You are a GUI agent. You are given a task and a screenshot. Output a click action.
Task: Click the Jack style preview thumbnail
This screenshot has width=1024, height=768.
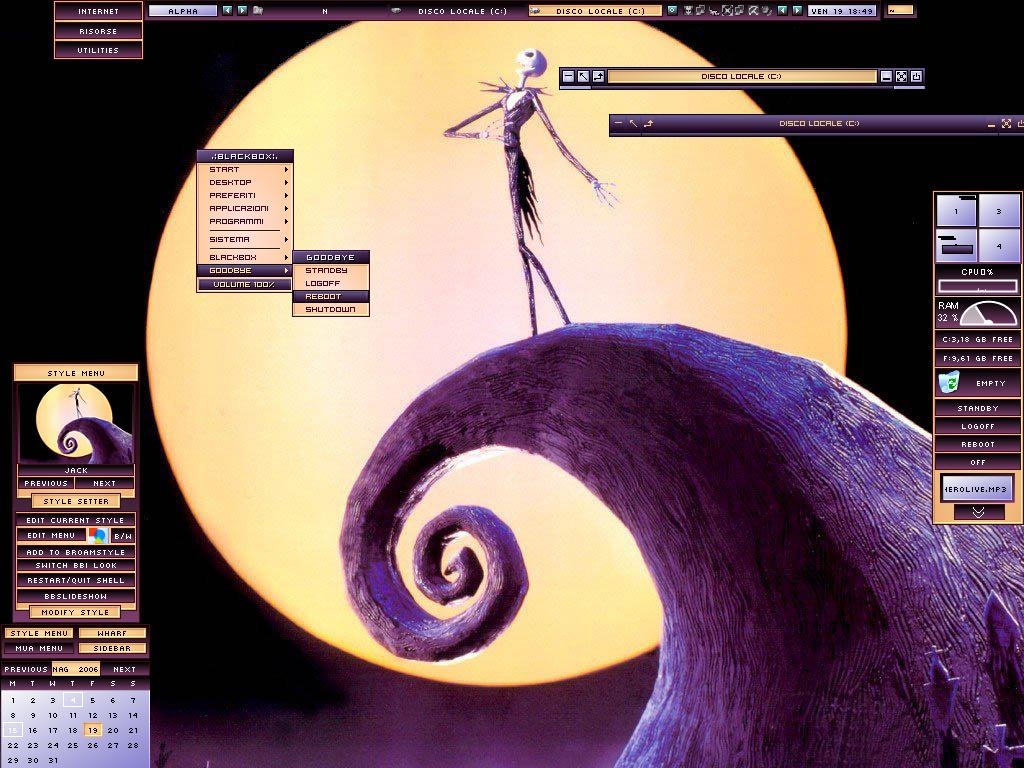[x=76, y=423]
